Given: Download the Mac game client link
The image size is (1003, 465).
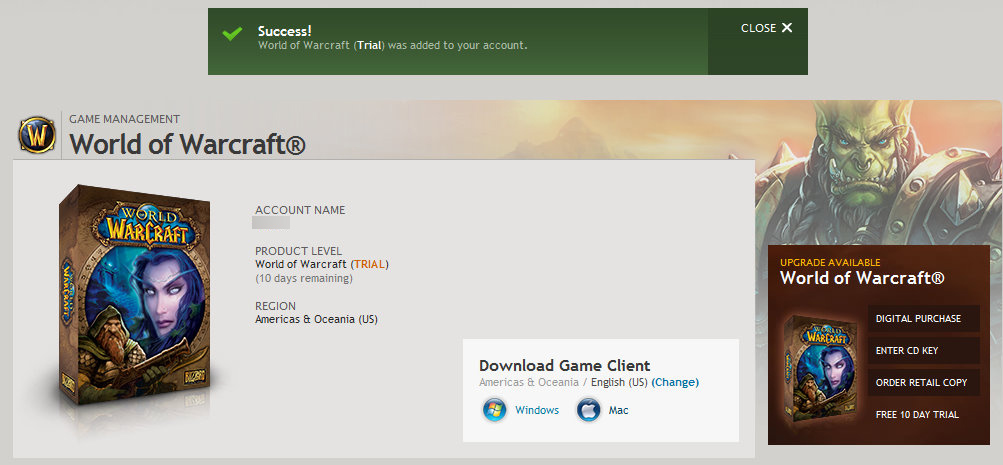Looking at the screenshot, I should [619, 410].
